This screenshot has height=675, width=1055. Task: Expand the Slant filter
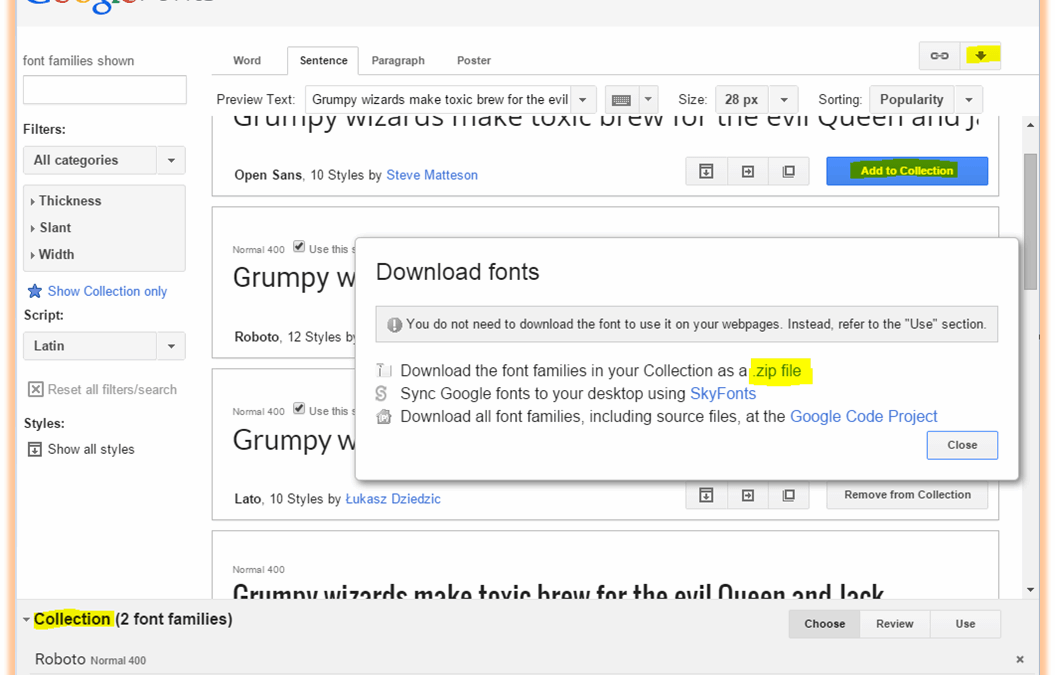tap(50, 227)
